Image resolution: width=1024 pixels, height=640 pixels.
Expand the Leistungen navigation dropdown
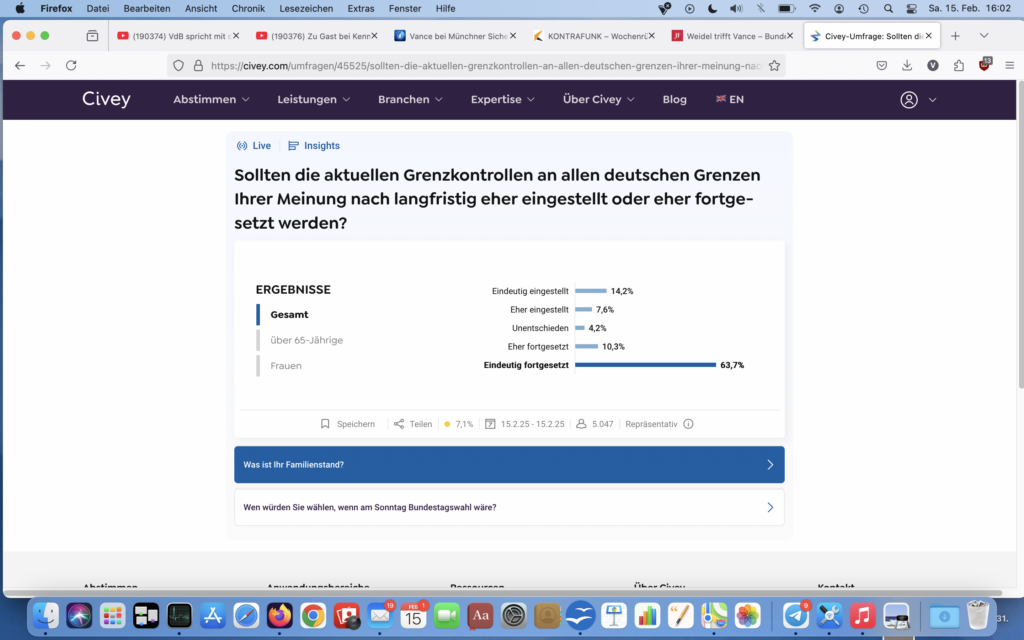[313, 100]
